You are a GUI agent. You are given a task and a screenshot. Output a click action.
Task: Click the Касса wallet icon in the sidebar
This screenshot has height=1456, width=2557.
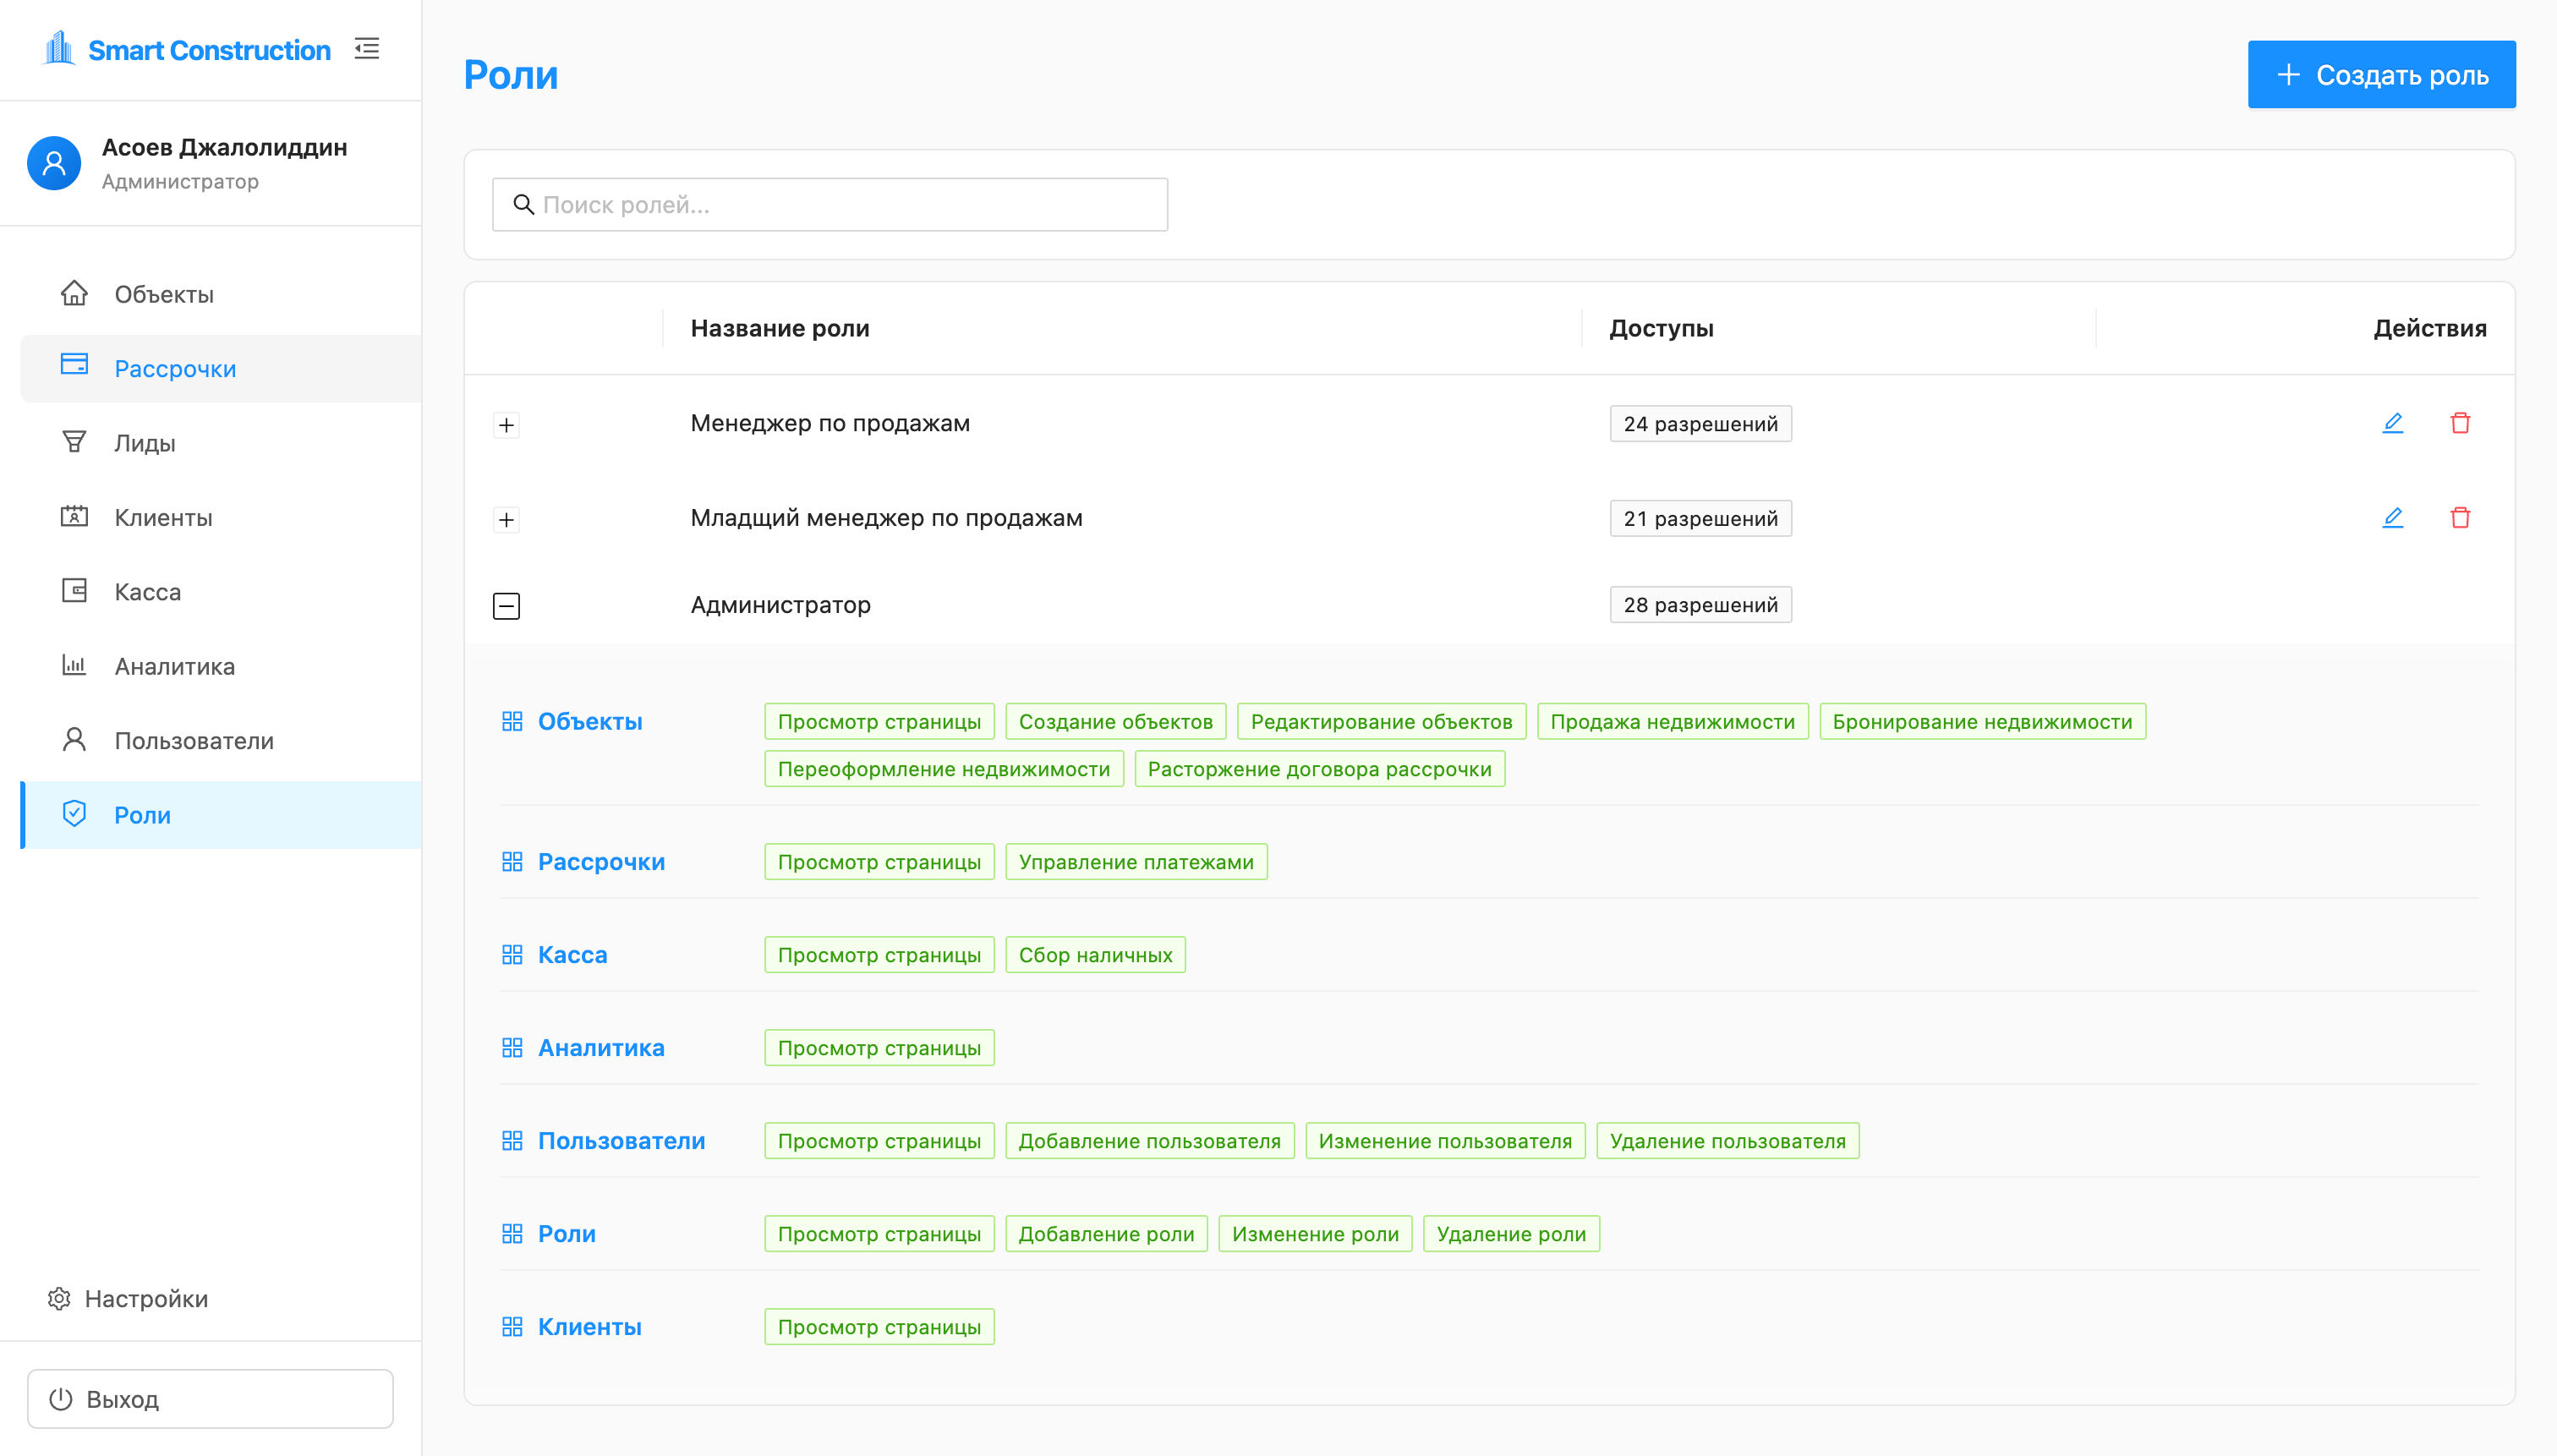point(74,590)
